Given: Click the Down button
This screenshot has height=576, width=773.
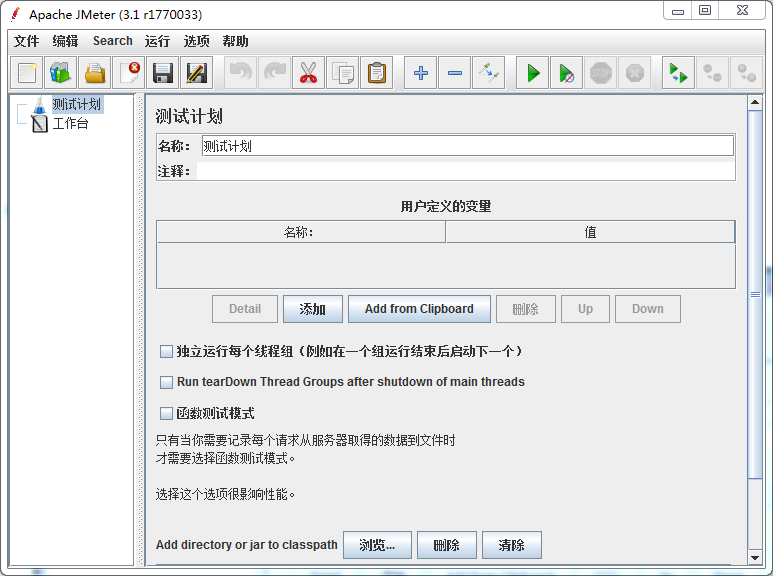Looking at the screenshot, I should [648, 309].
